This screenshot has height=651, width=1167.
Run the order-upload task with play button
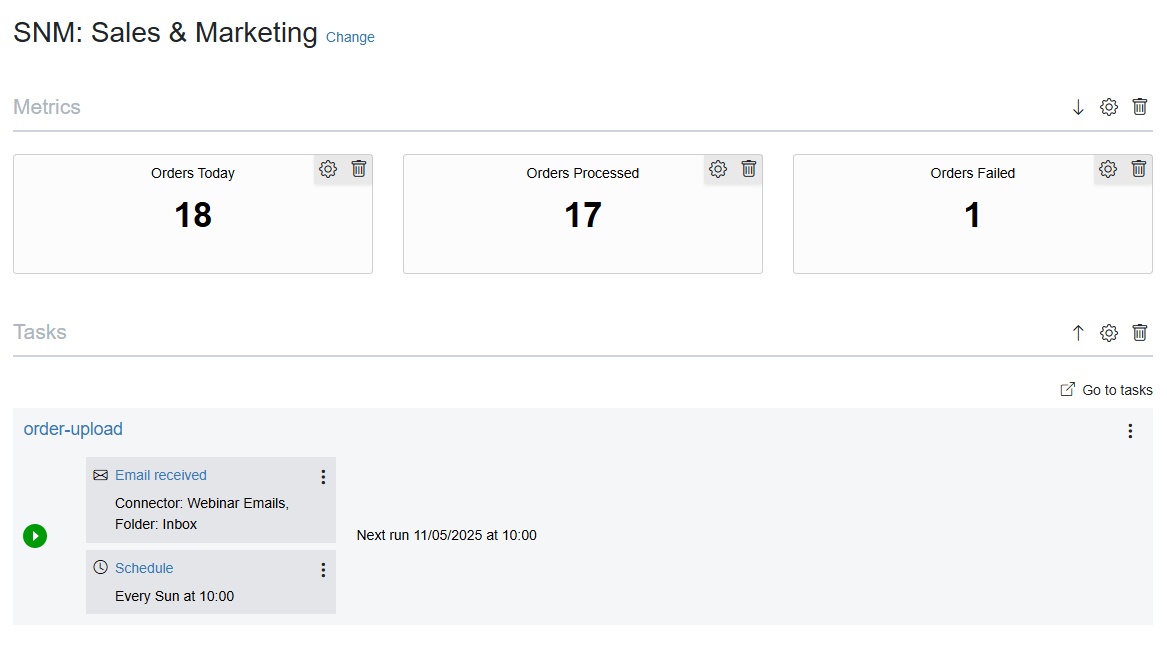point(35,536)
